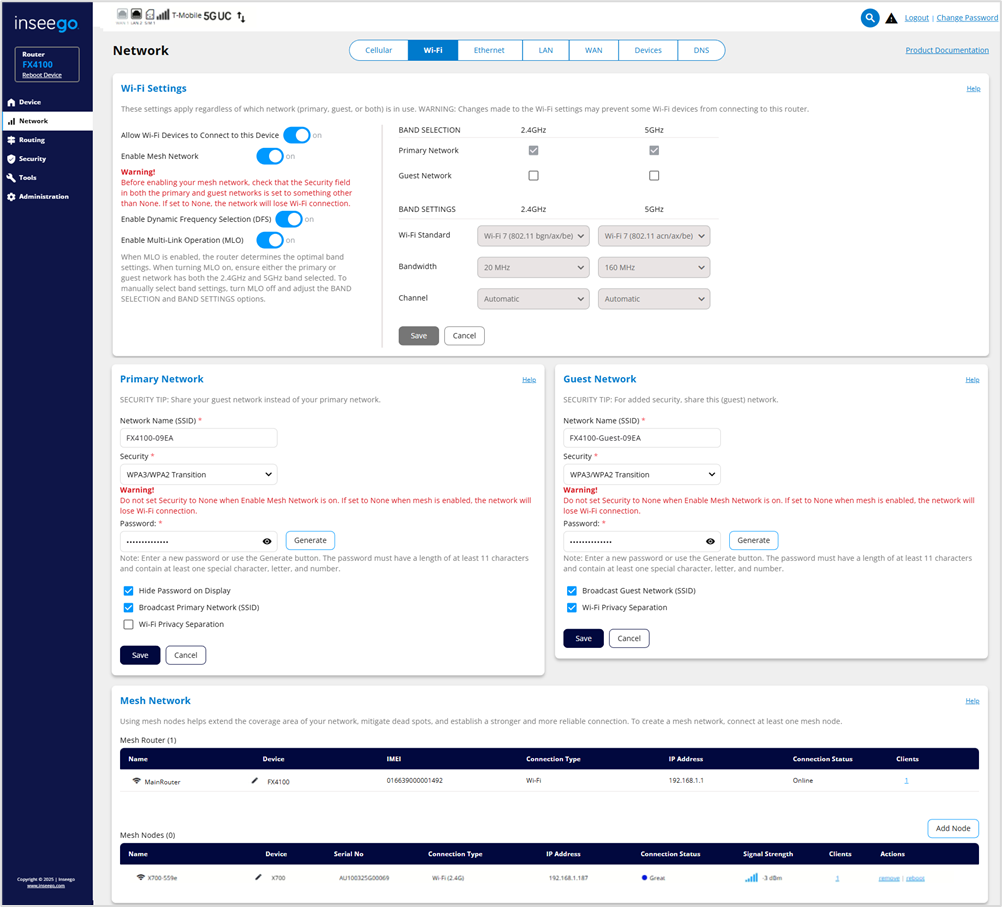
Task: Toggle Enable Multi-Link Operation (MLO) switch
Action: coord(269,240)
